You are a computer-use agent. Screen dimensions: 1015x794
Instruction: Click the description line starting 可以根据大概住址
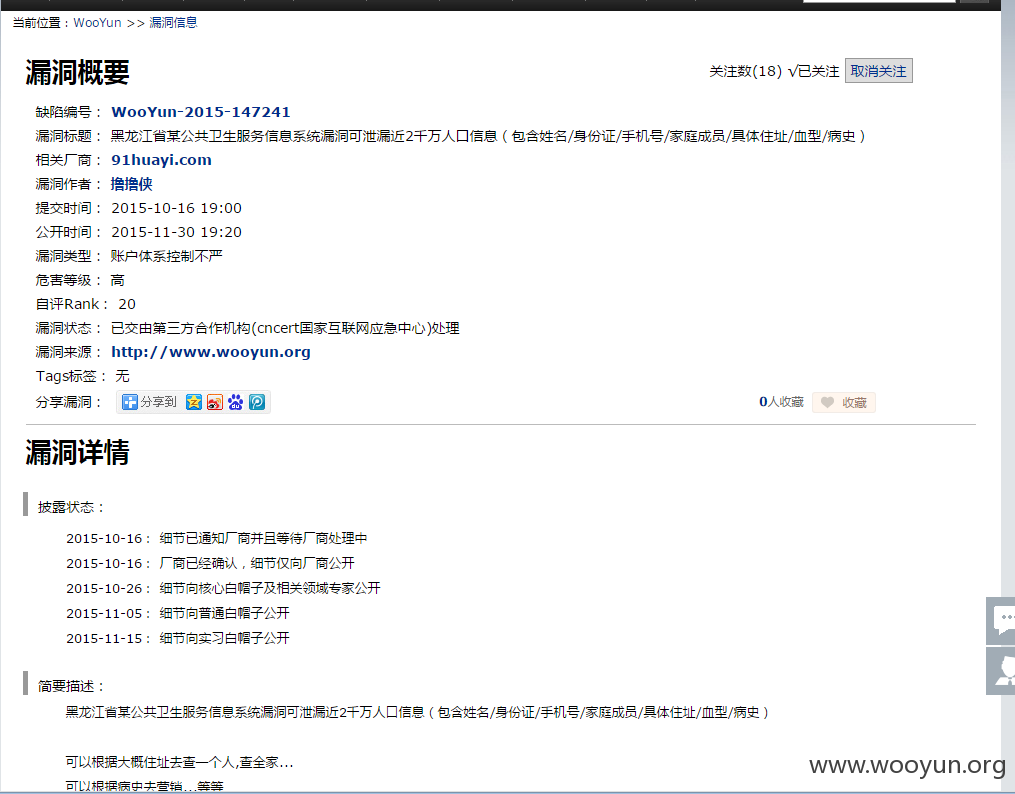[179, 762]
